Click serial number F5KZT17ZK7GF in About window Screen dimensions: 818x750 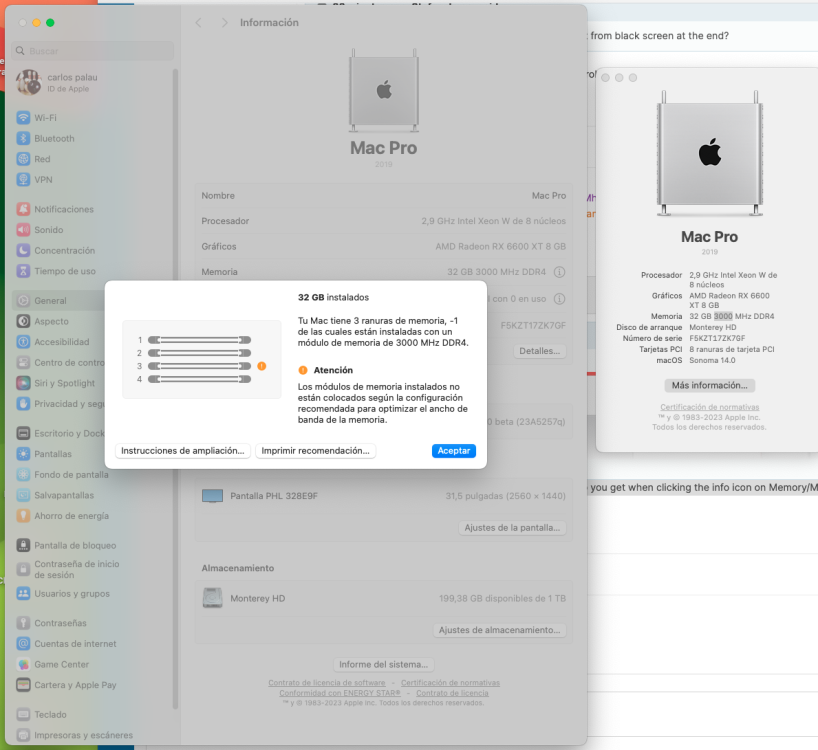(717, 338)
